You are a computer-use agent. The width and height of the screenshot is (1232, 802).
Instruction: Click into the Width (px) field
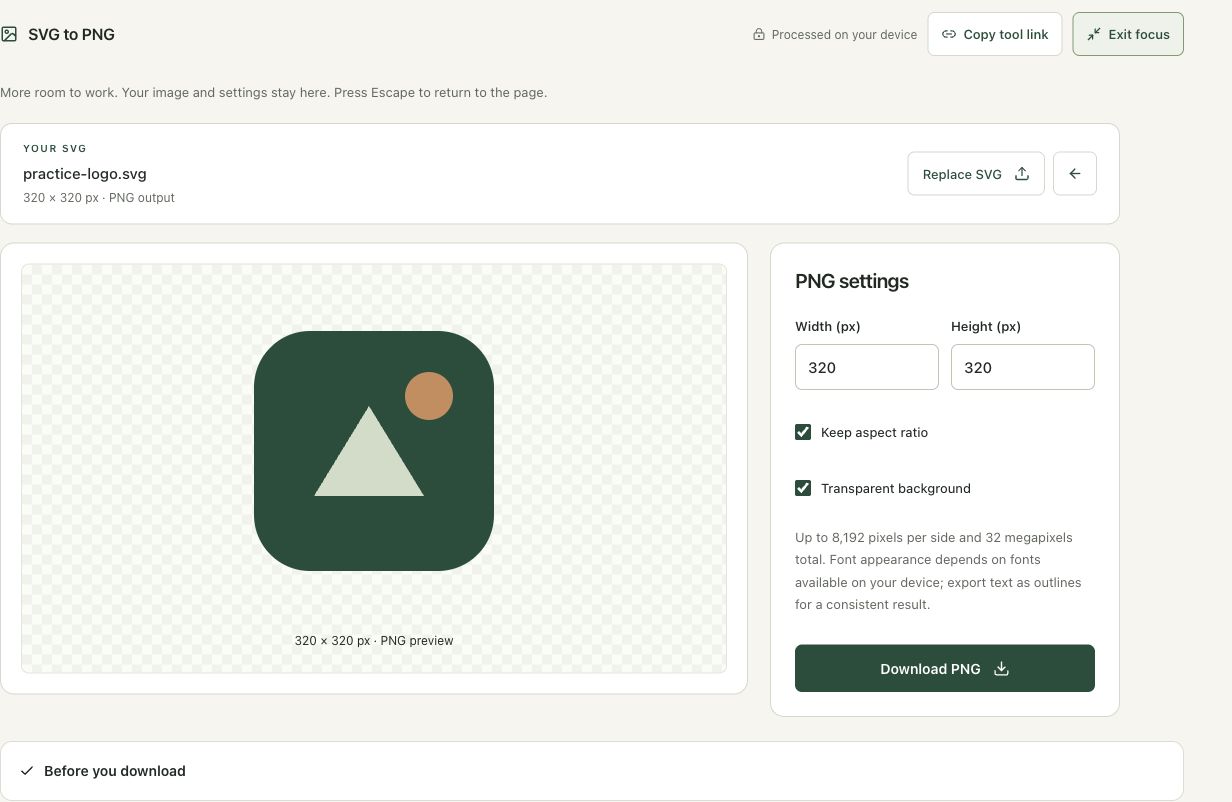click(x=867, y=367)
